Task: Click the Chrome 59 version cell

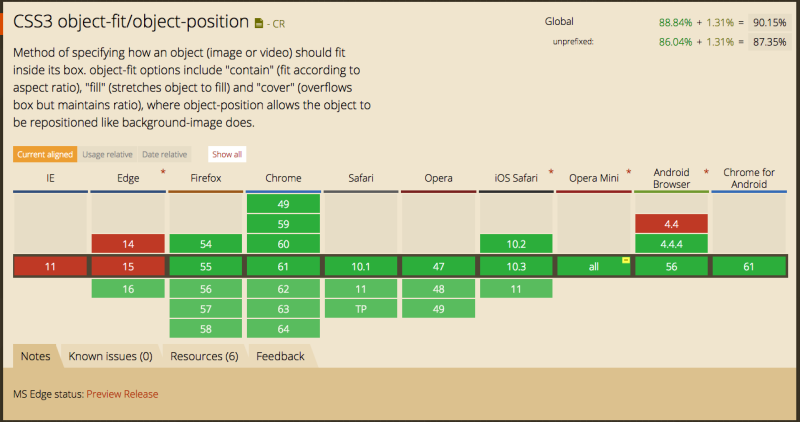Action: (283, 224)
